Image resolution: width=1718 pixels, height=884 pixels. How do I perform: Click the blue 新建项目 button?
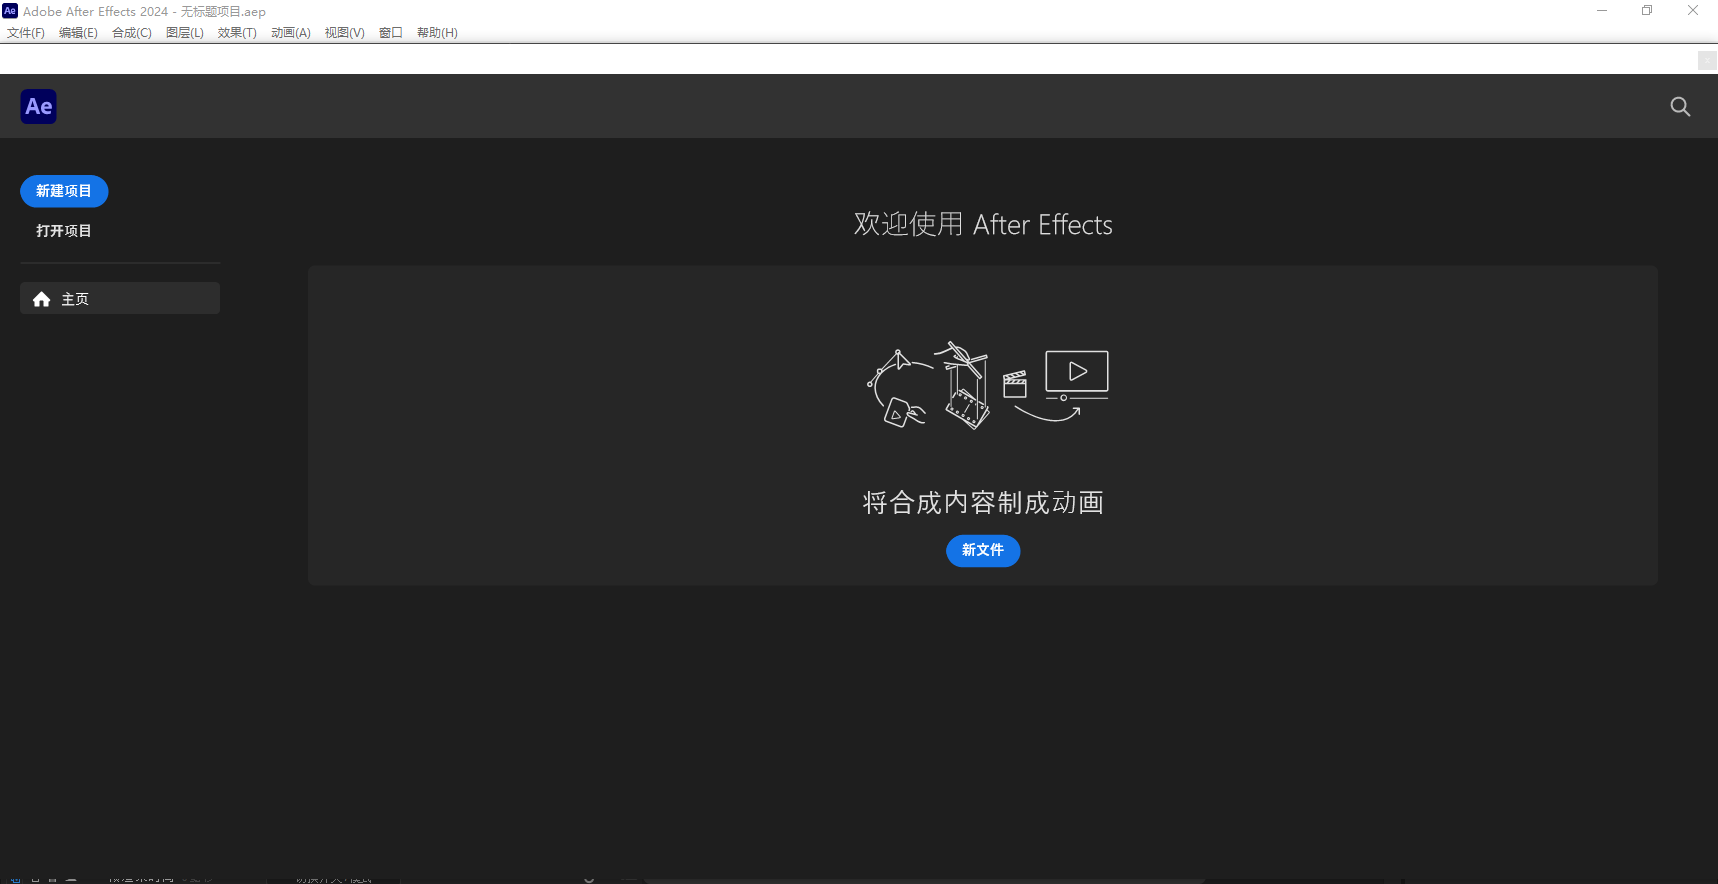[64, 191]
